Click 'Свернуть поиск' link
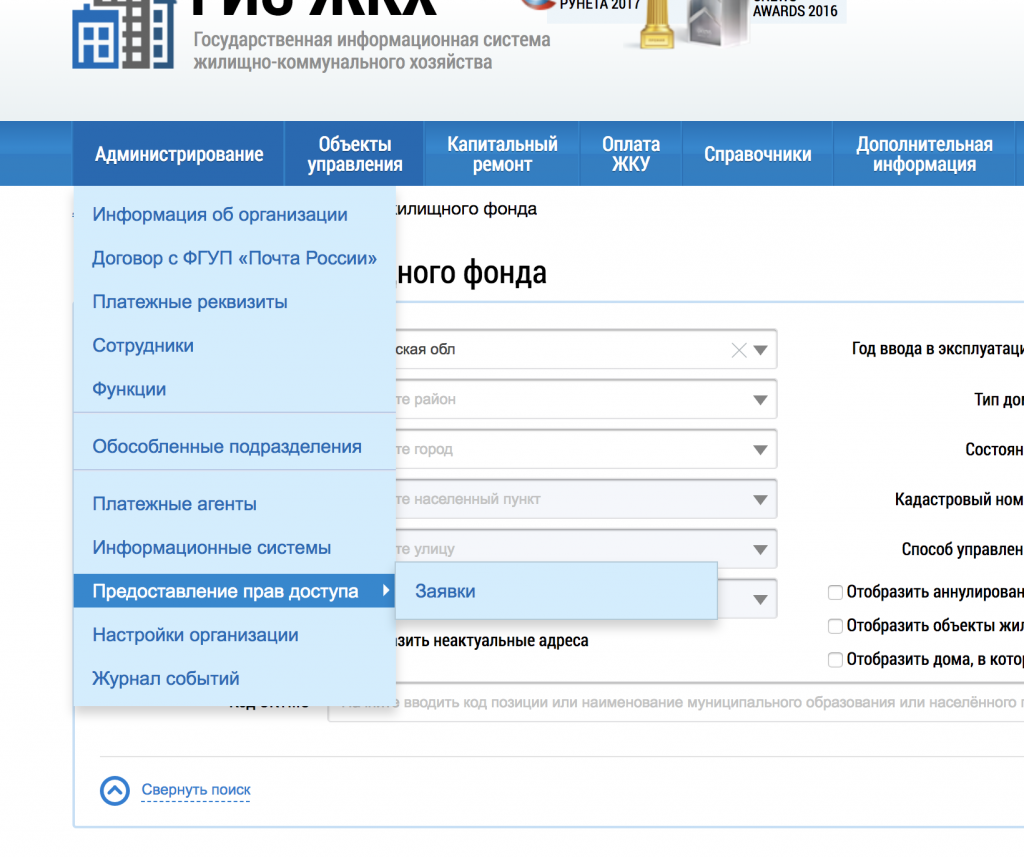 tap(196, 790)
